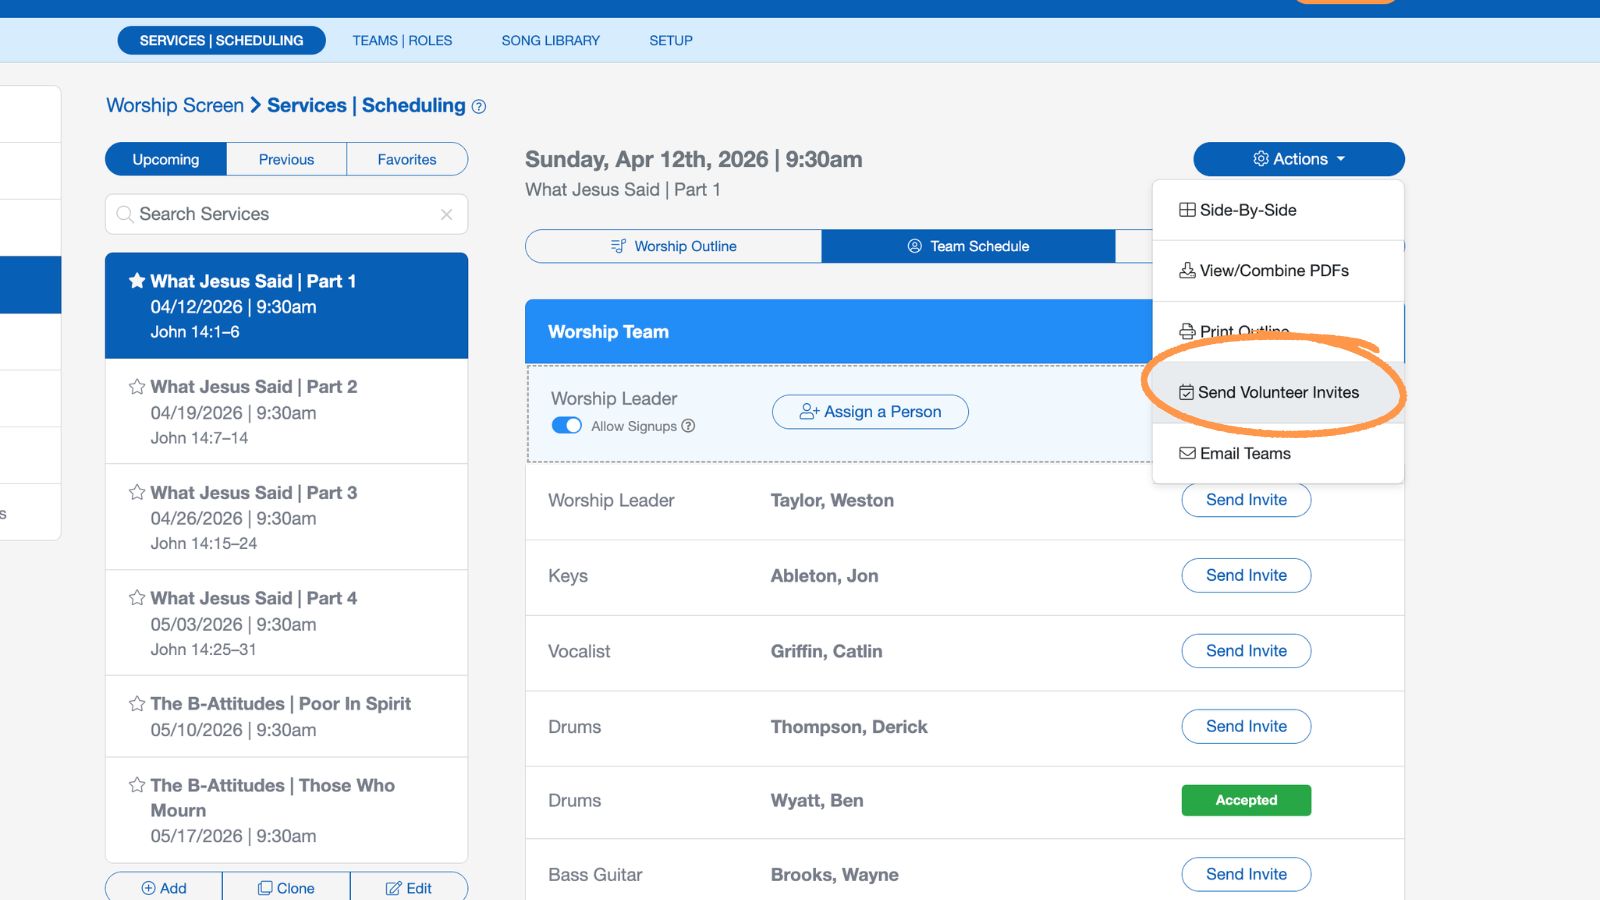Viewport: 1600px width, 900px height.
Task: Click the gear icon on the Actions button
Action: [1261, 158]
